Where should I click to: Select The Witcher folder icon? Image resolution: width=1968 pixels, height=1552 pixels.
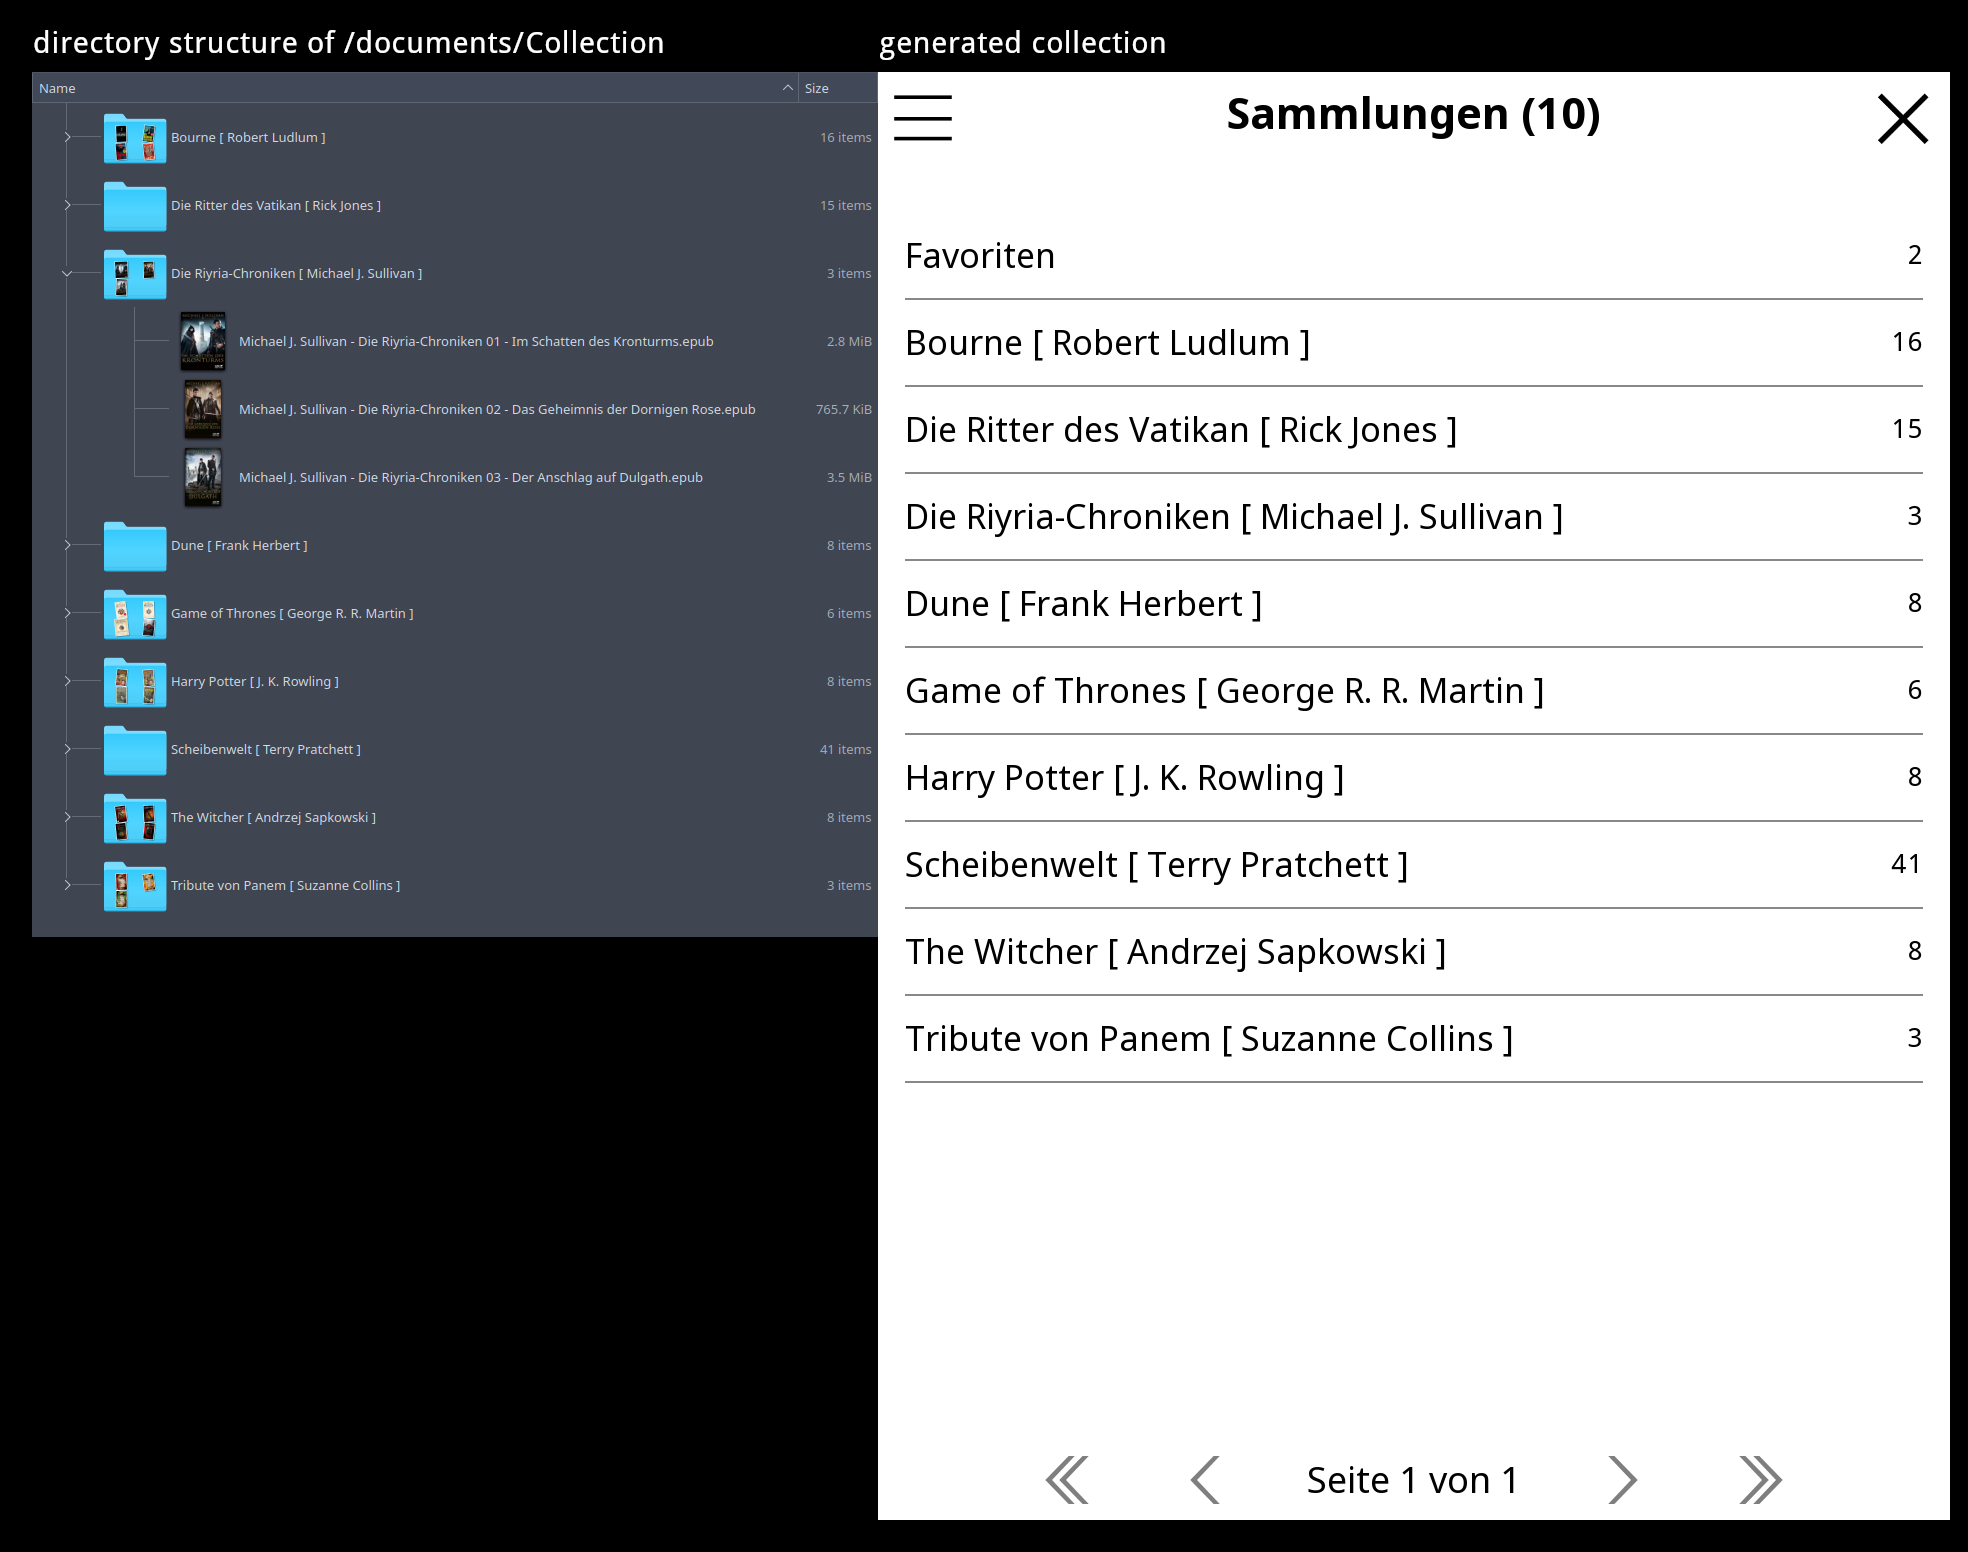135,818
